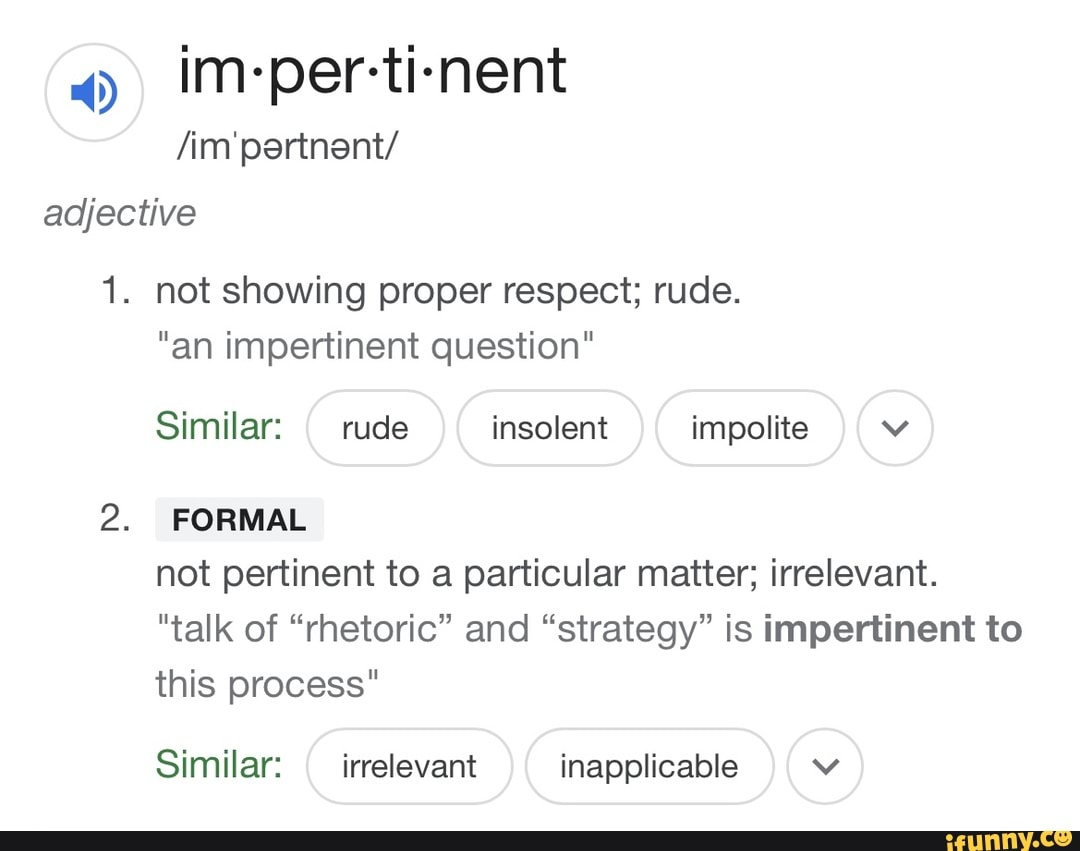Expand more synonyms next to "impolite"
The height and width of the screenshot is (851, 1080).
point(896,428)
